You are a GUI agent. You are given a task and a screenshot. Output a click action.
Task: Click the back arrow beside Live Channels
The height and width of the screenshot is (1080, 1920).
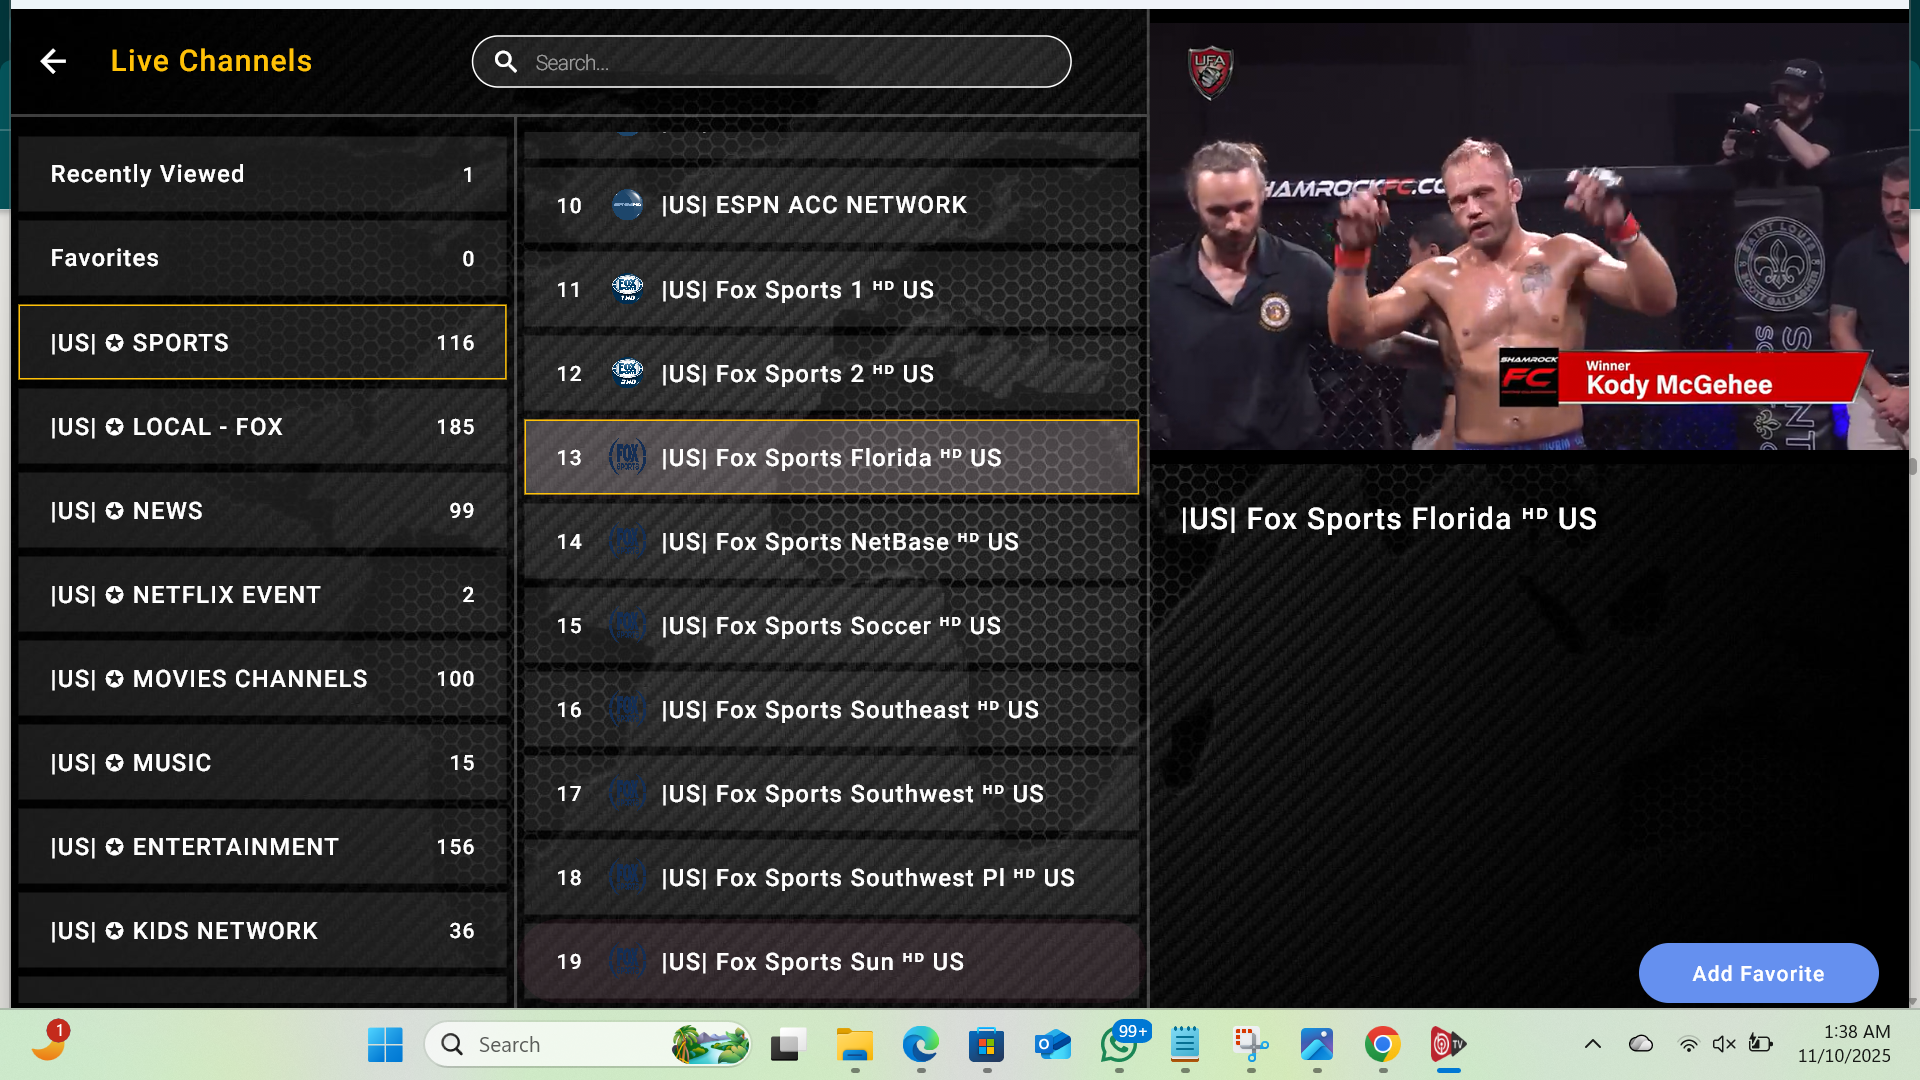[53, 61]
